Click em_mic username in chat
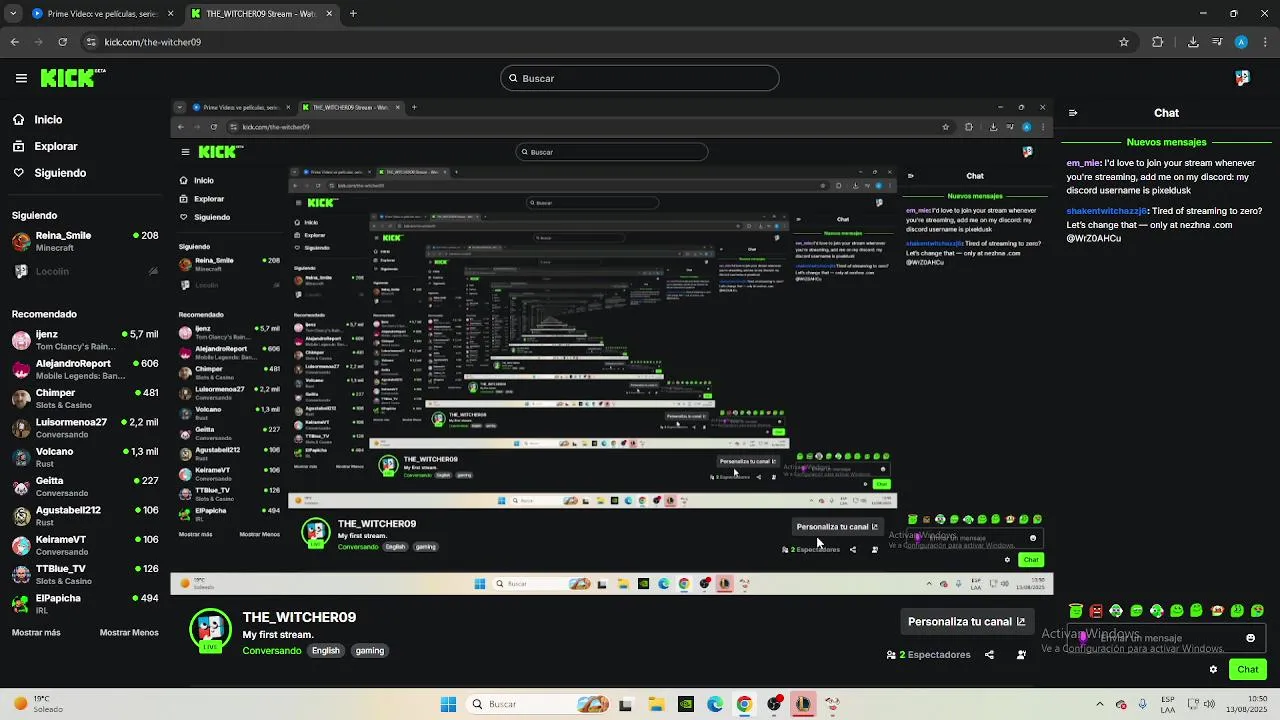 tap(1083, 163)
